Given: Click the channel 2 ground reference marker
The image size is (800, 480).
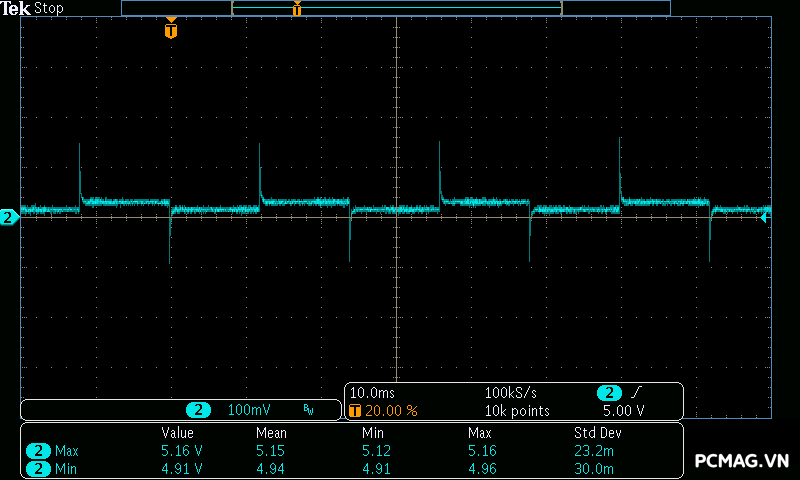Looking at the screenshot, I should (x=8, y=217).
